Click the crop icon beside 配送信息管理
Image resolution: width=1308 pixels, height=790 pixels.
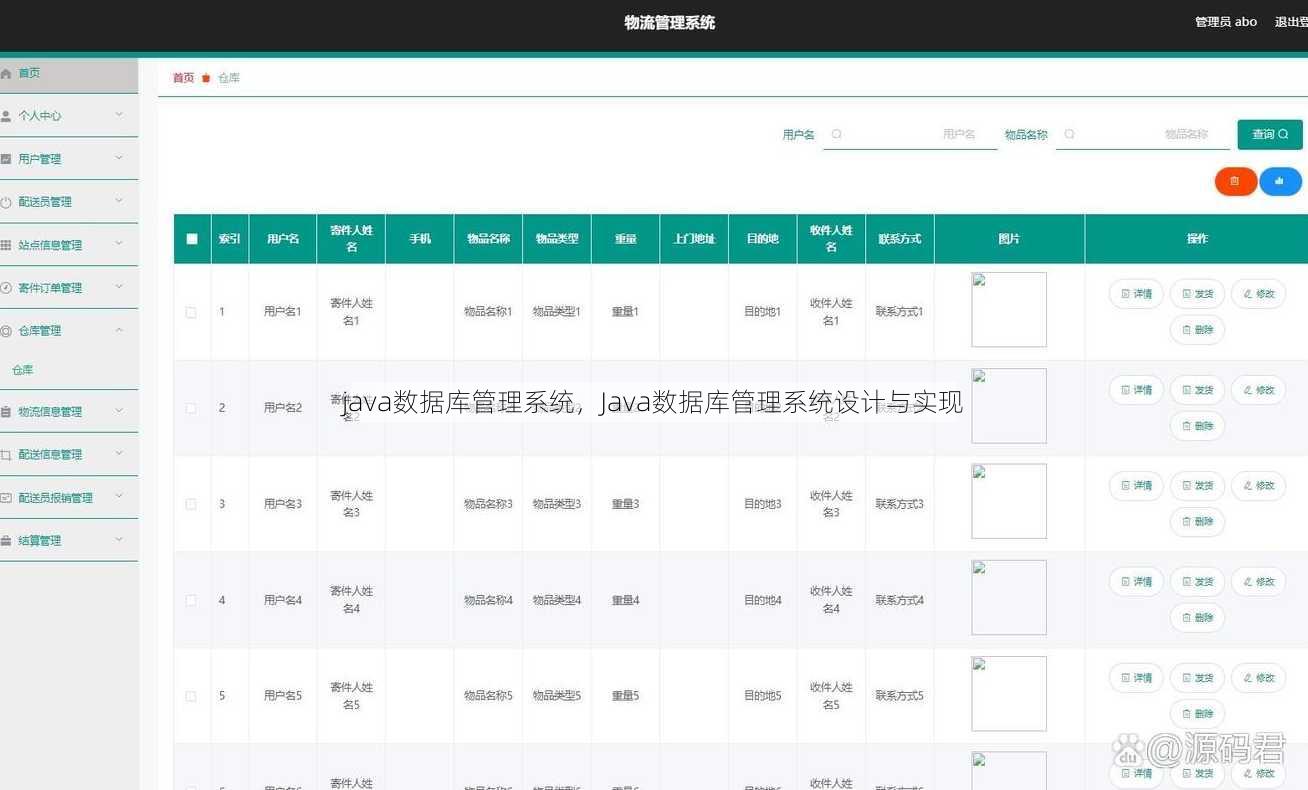pyautogui.click(x=6, y=455)
